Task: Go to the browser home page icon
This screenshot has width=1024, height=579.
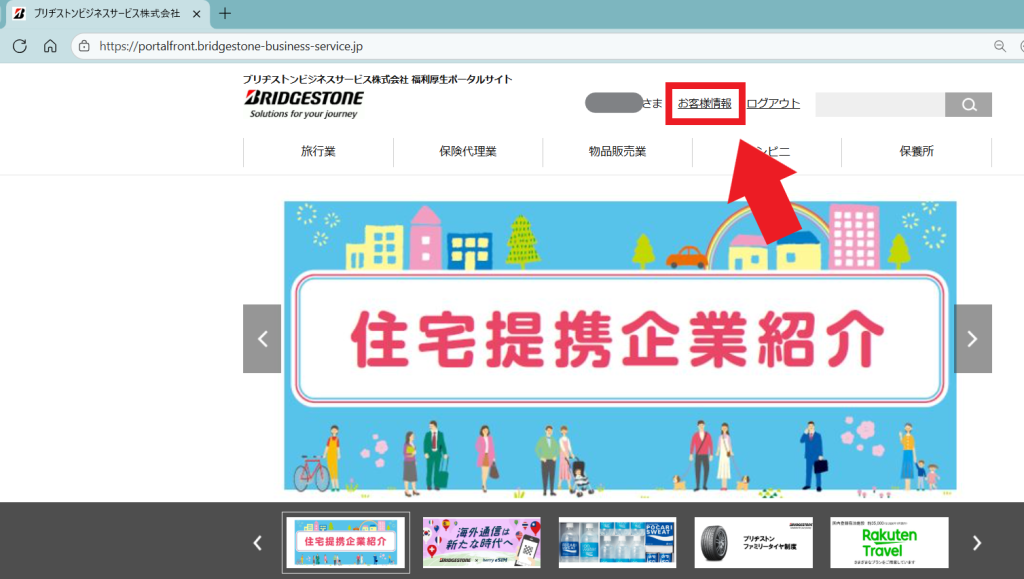Action: (50, 46)
